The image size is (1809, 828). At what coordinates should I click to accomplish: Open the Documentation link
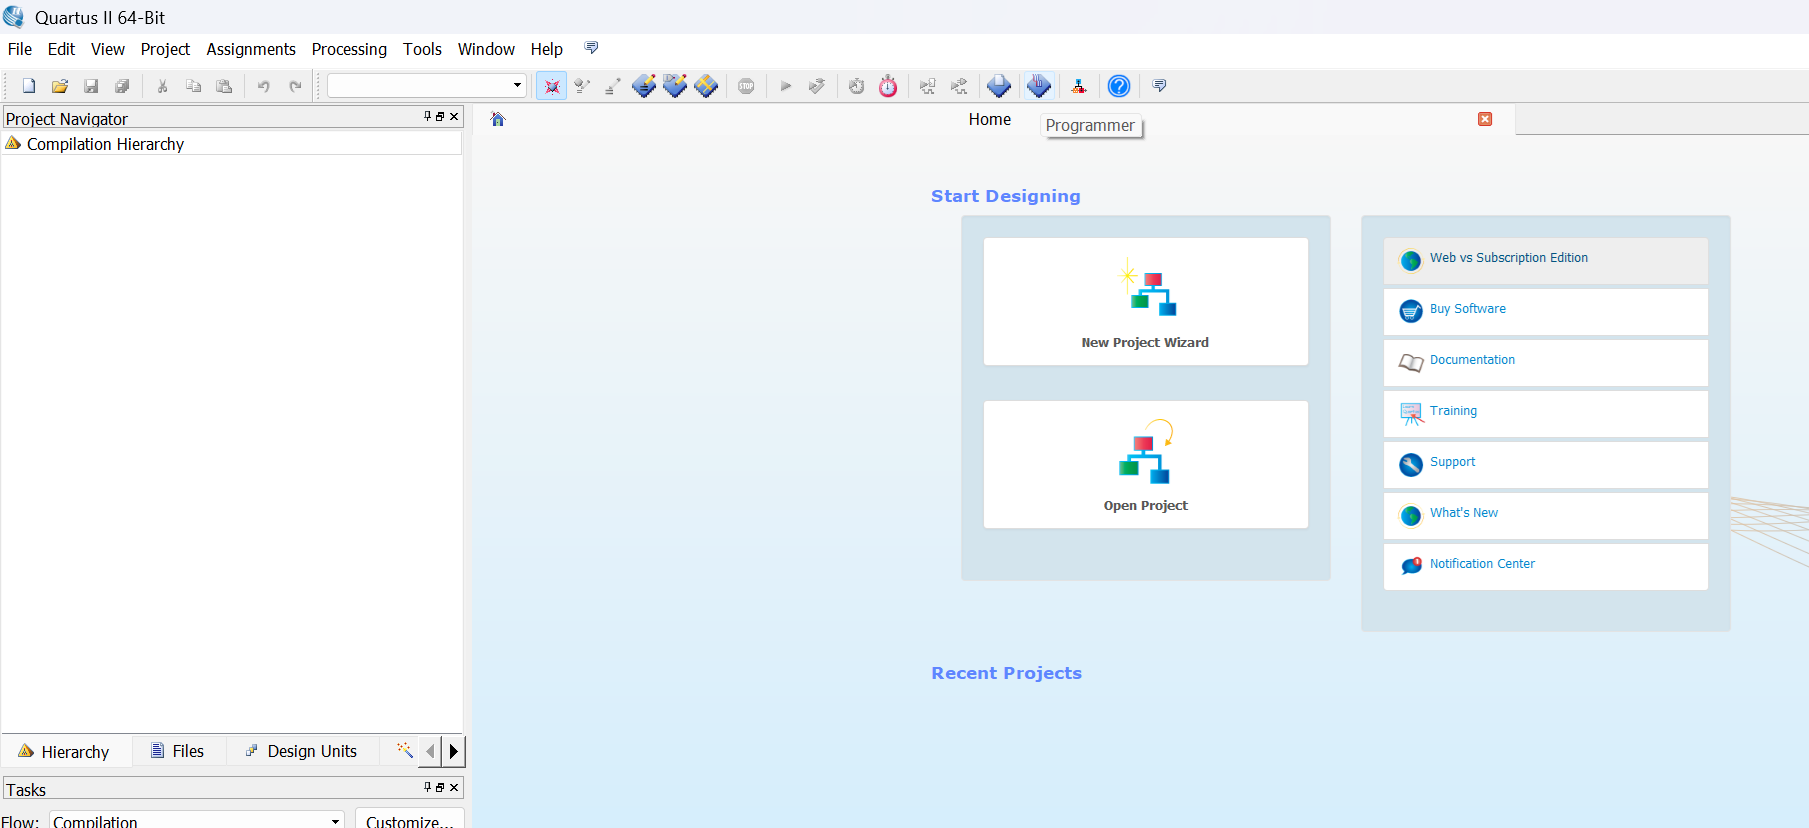[x=1472, y=360]
